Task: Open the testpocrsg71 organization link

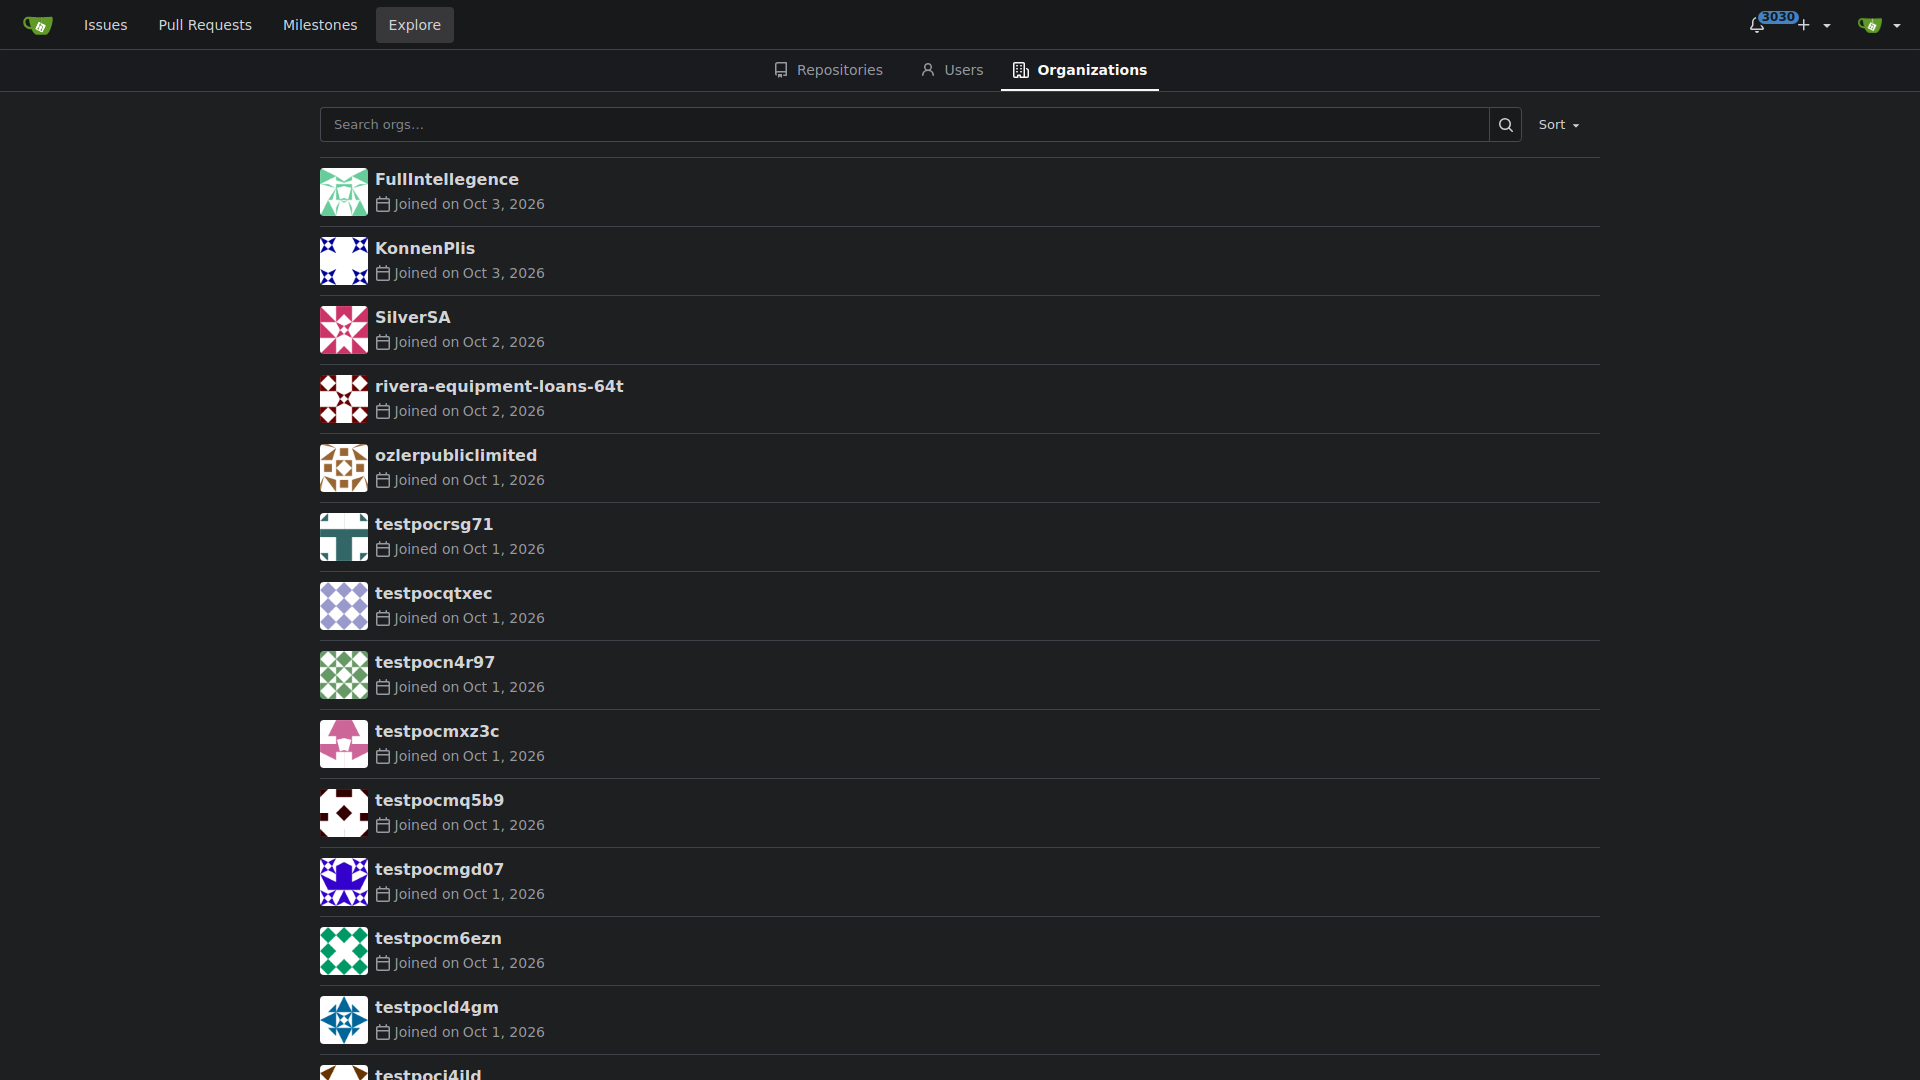Action: pyautogui.click(x=434, y=524)
